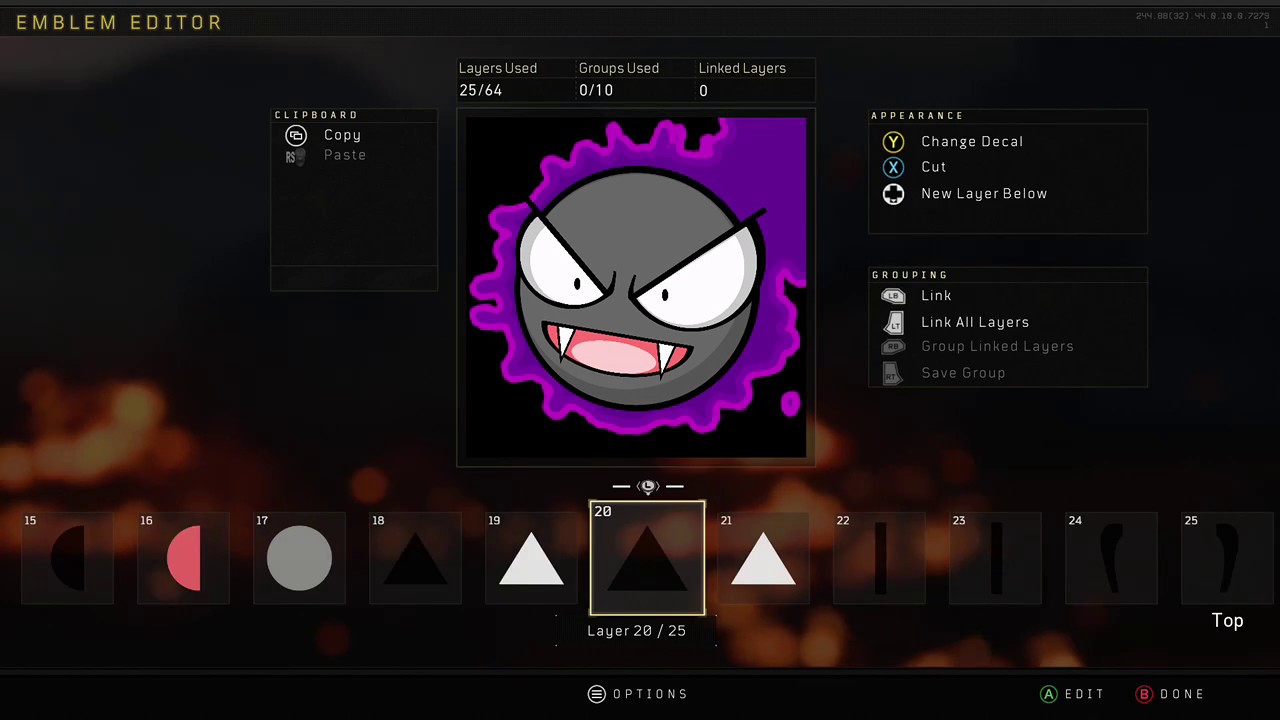This screenshot has width=1280, height=720.
Task: Click the LT icon beside Link All Layers
Action: (893, 322)
